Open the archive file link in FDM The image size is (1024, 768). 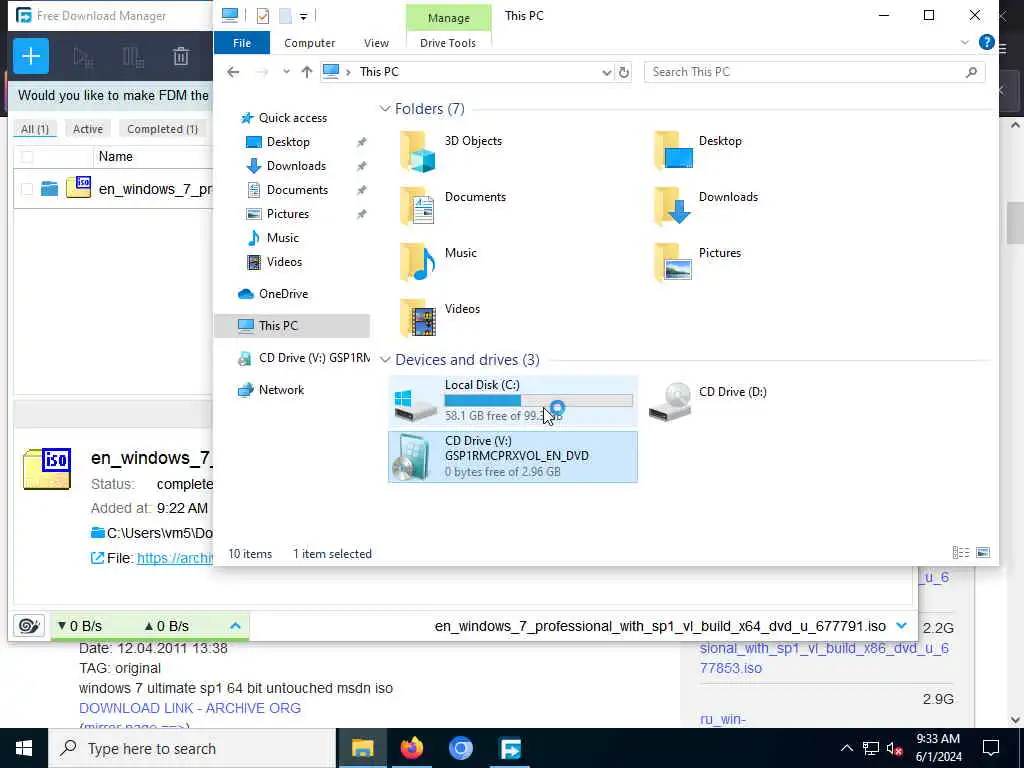point(175,558)
